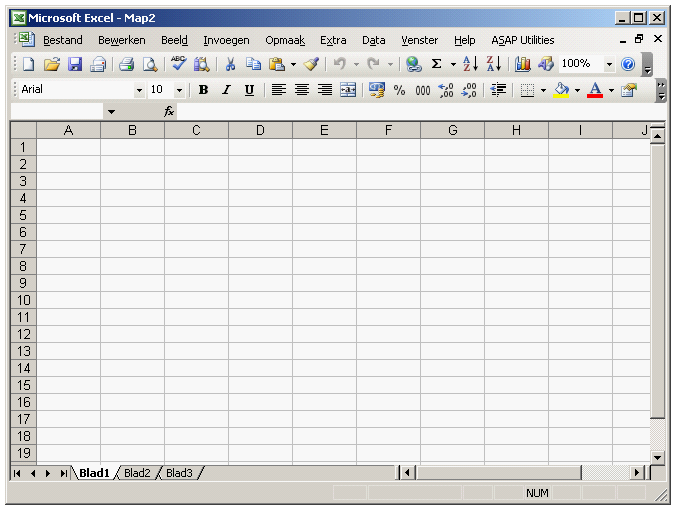Viewport: 683px width, 519px height.
Task: Open the font color dropdown arrow
Action: click(x=611, y=90)
